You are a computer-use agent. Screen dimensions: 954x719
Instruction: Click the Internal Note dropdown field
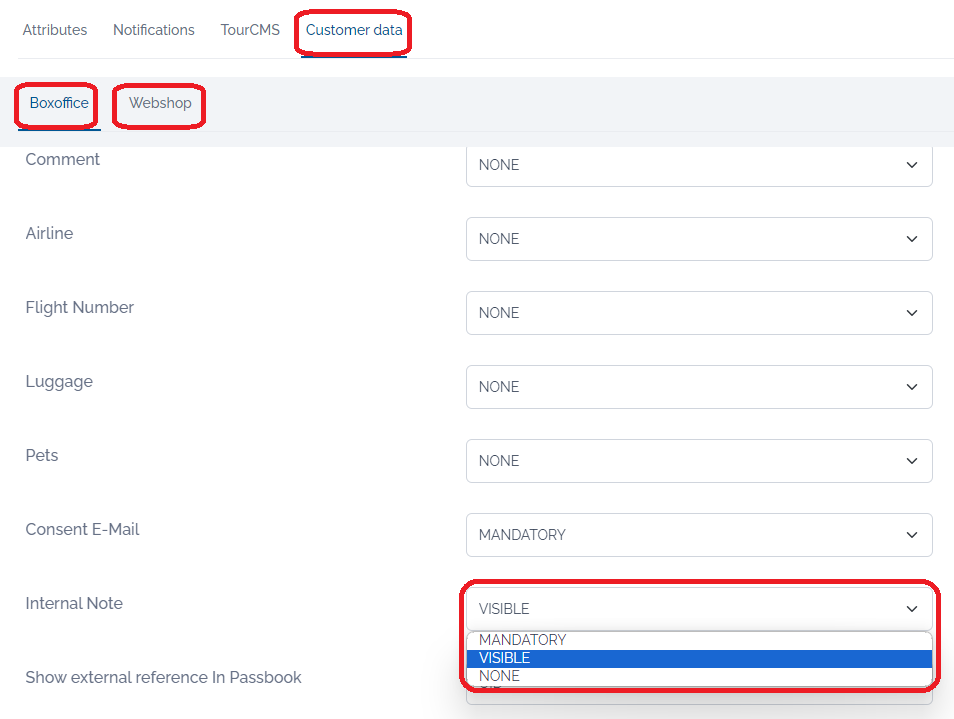point(699,609)
